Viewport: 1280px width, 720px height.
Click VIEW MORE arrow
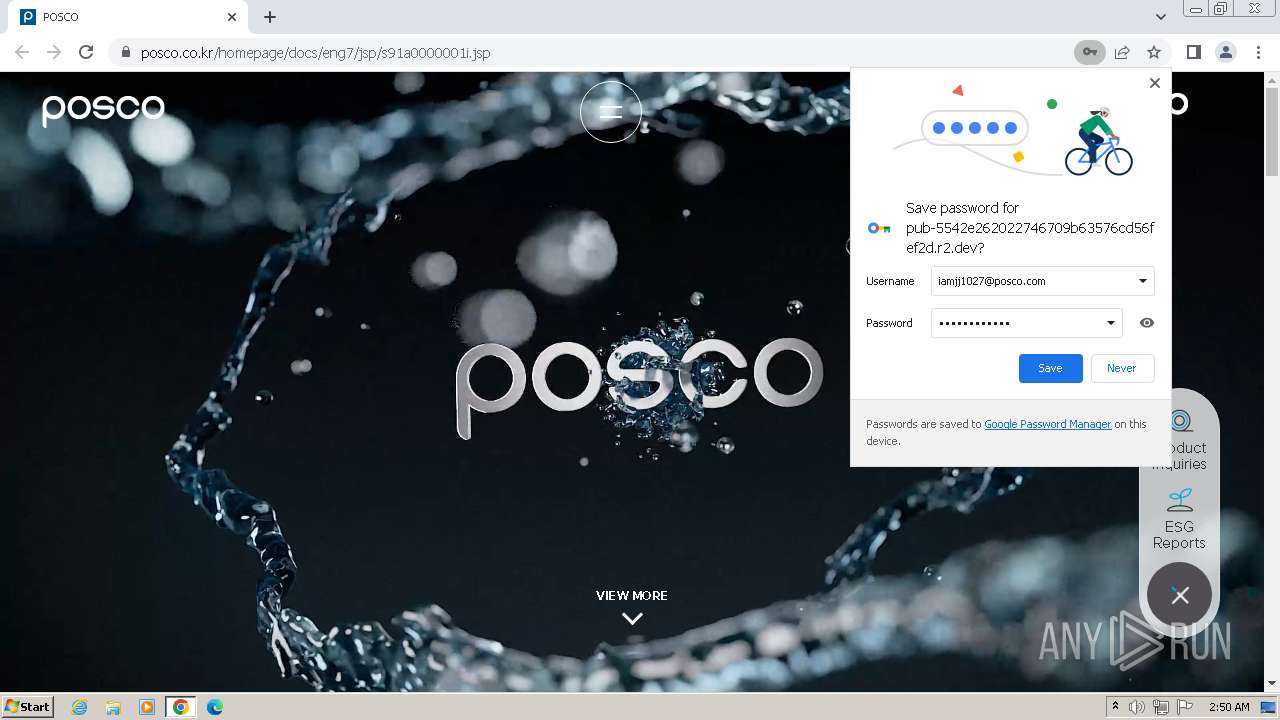pyautogui.click(x=632, y=619)
